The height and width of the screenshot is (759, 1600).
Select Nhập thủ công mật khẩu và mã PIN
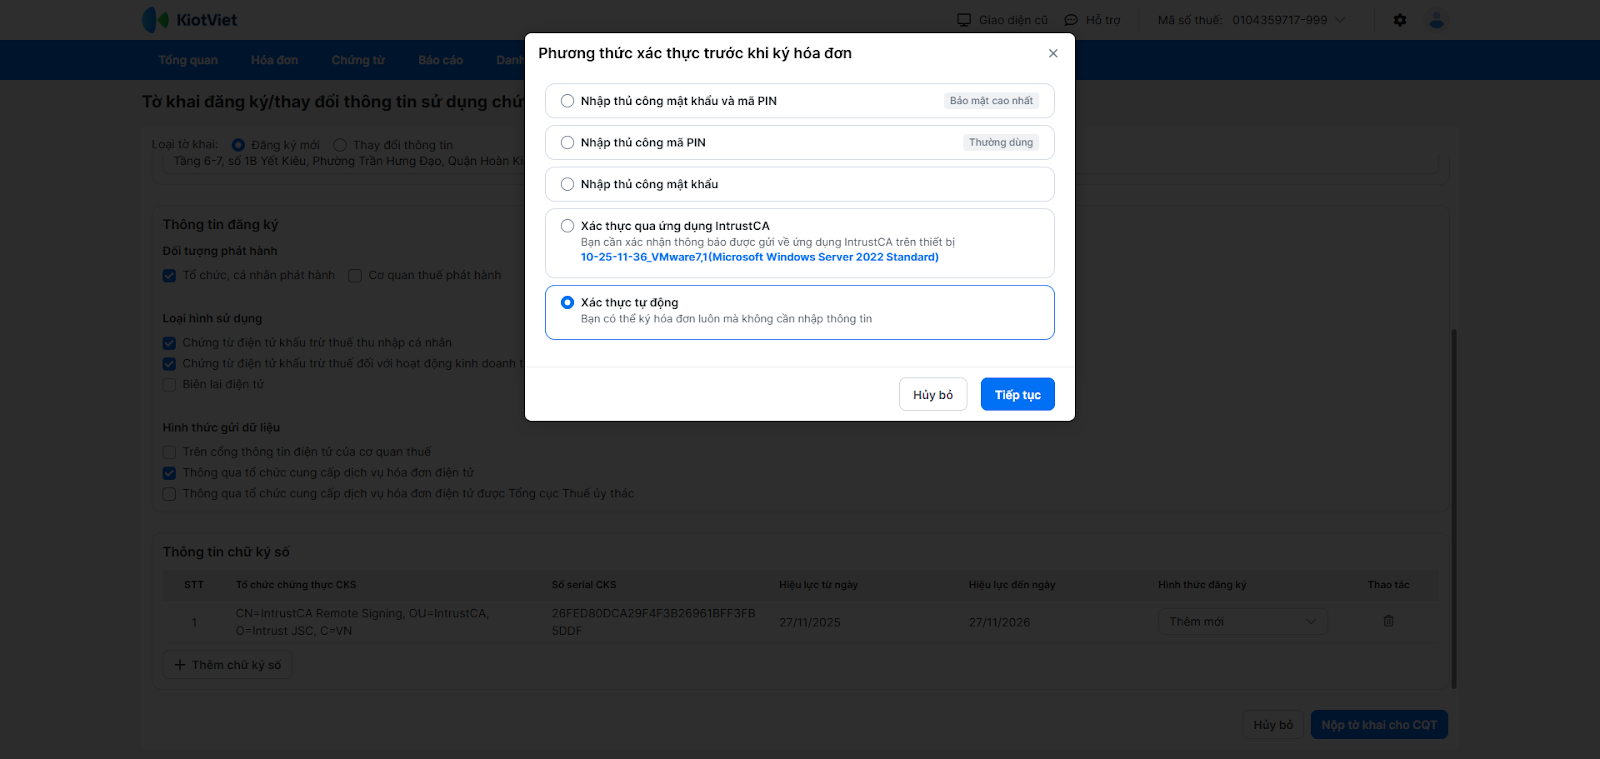click(568, 101)
